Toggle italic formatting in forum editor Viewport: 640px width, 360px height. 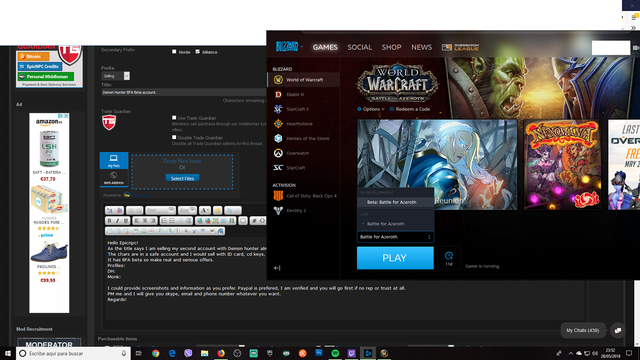[x=118, y=221]
